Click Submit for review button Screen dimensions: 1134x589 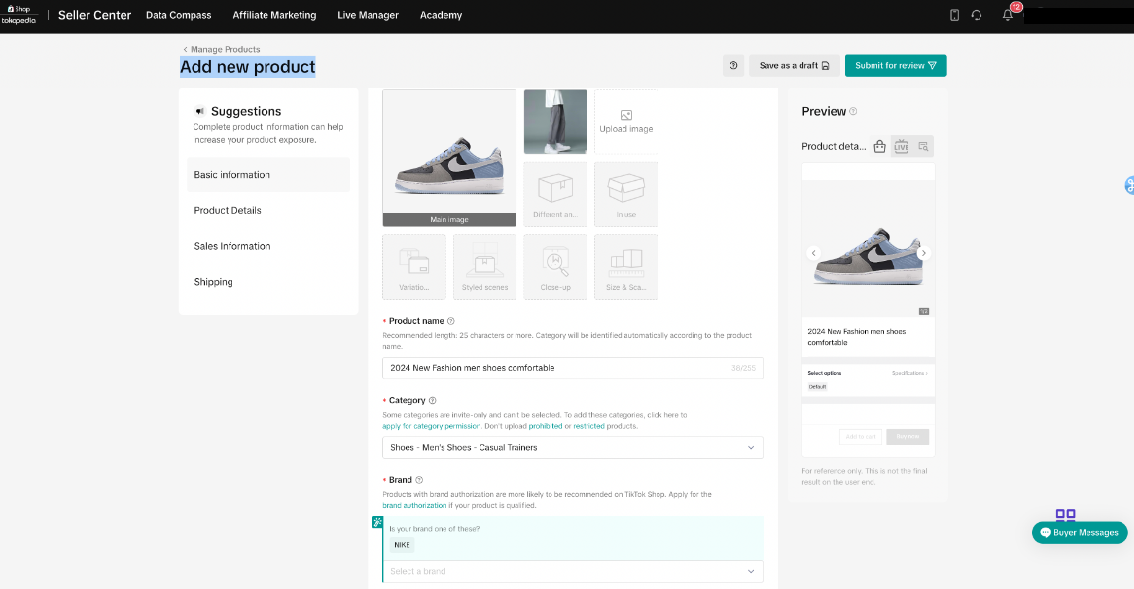895,66
